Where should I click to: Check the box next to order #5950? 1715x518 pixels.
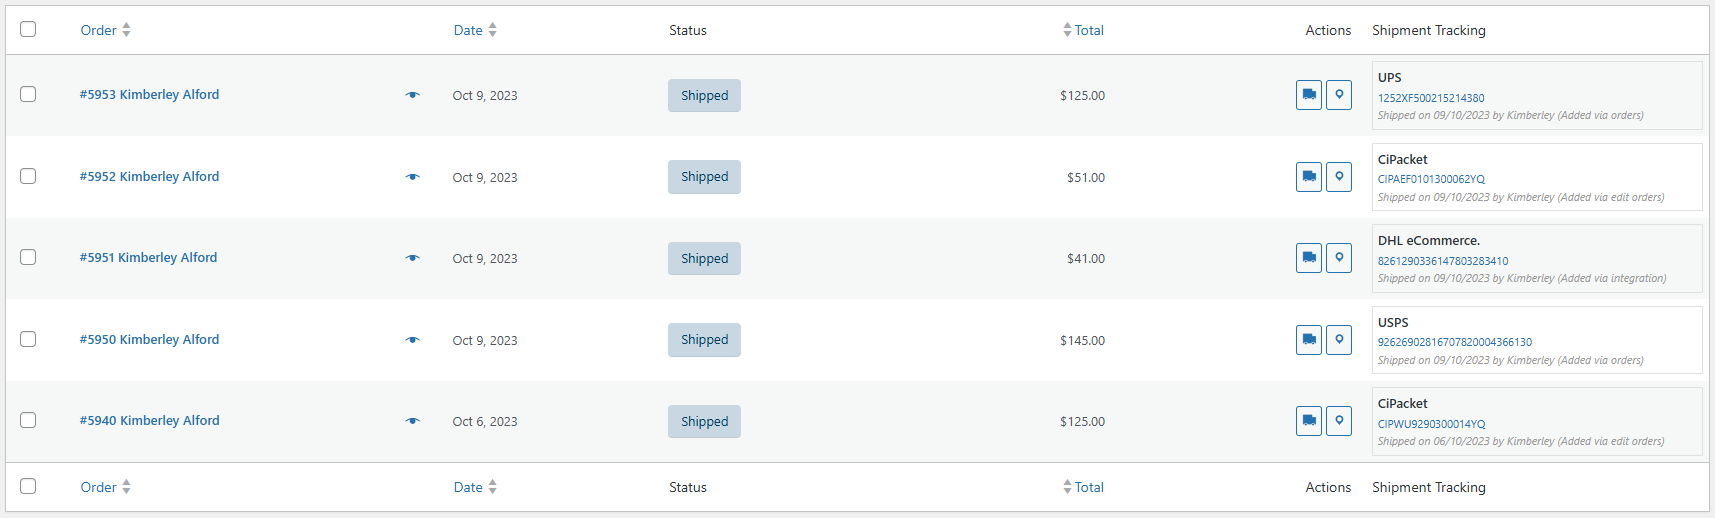tap(28, 339)
